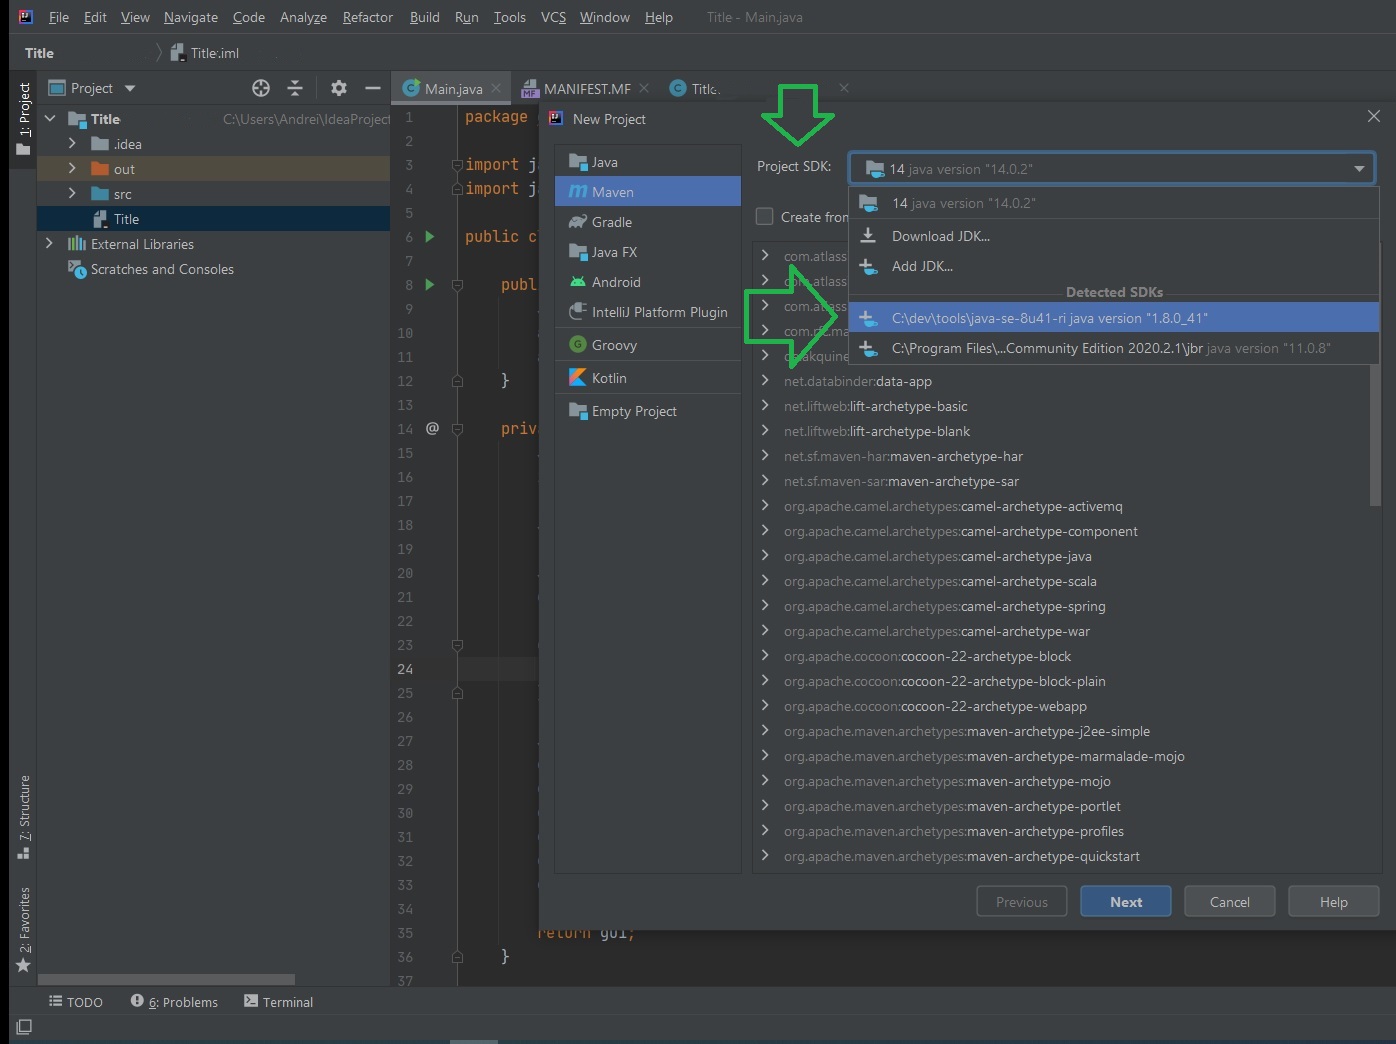Select 14 java version 14.0.2 in list
The width and height of the screenshot is (1396, 1044).
(1114, 203)
